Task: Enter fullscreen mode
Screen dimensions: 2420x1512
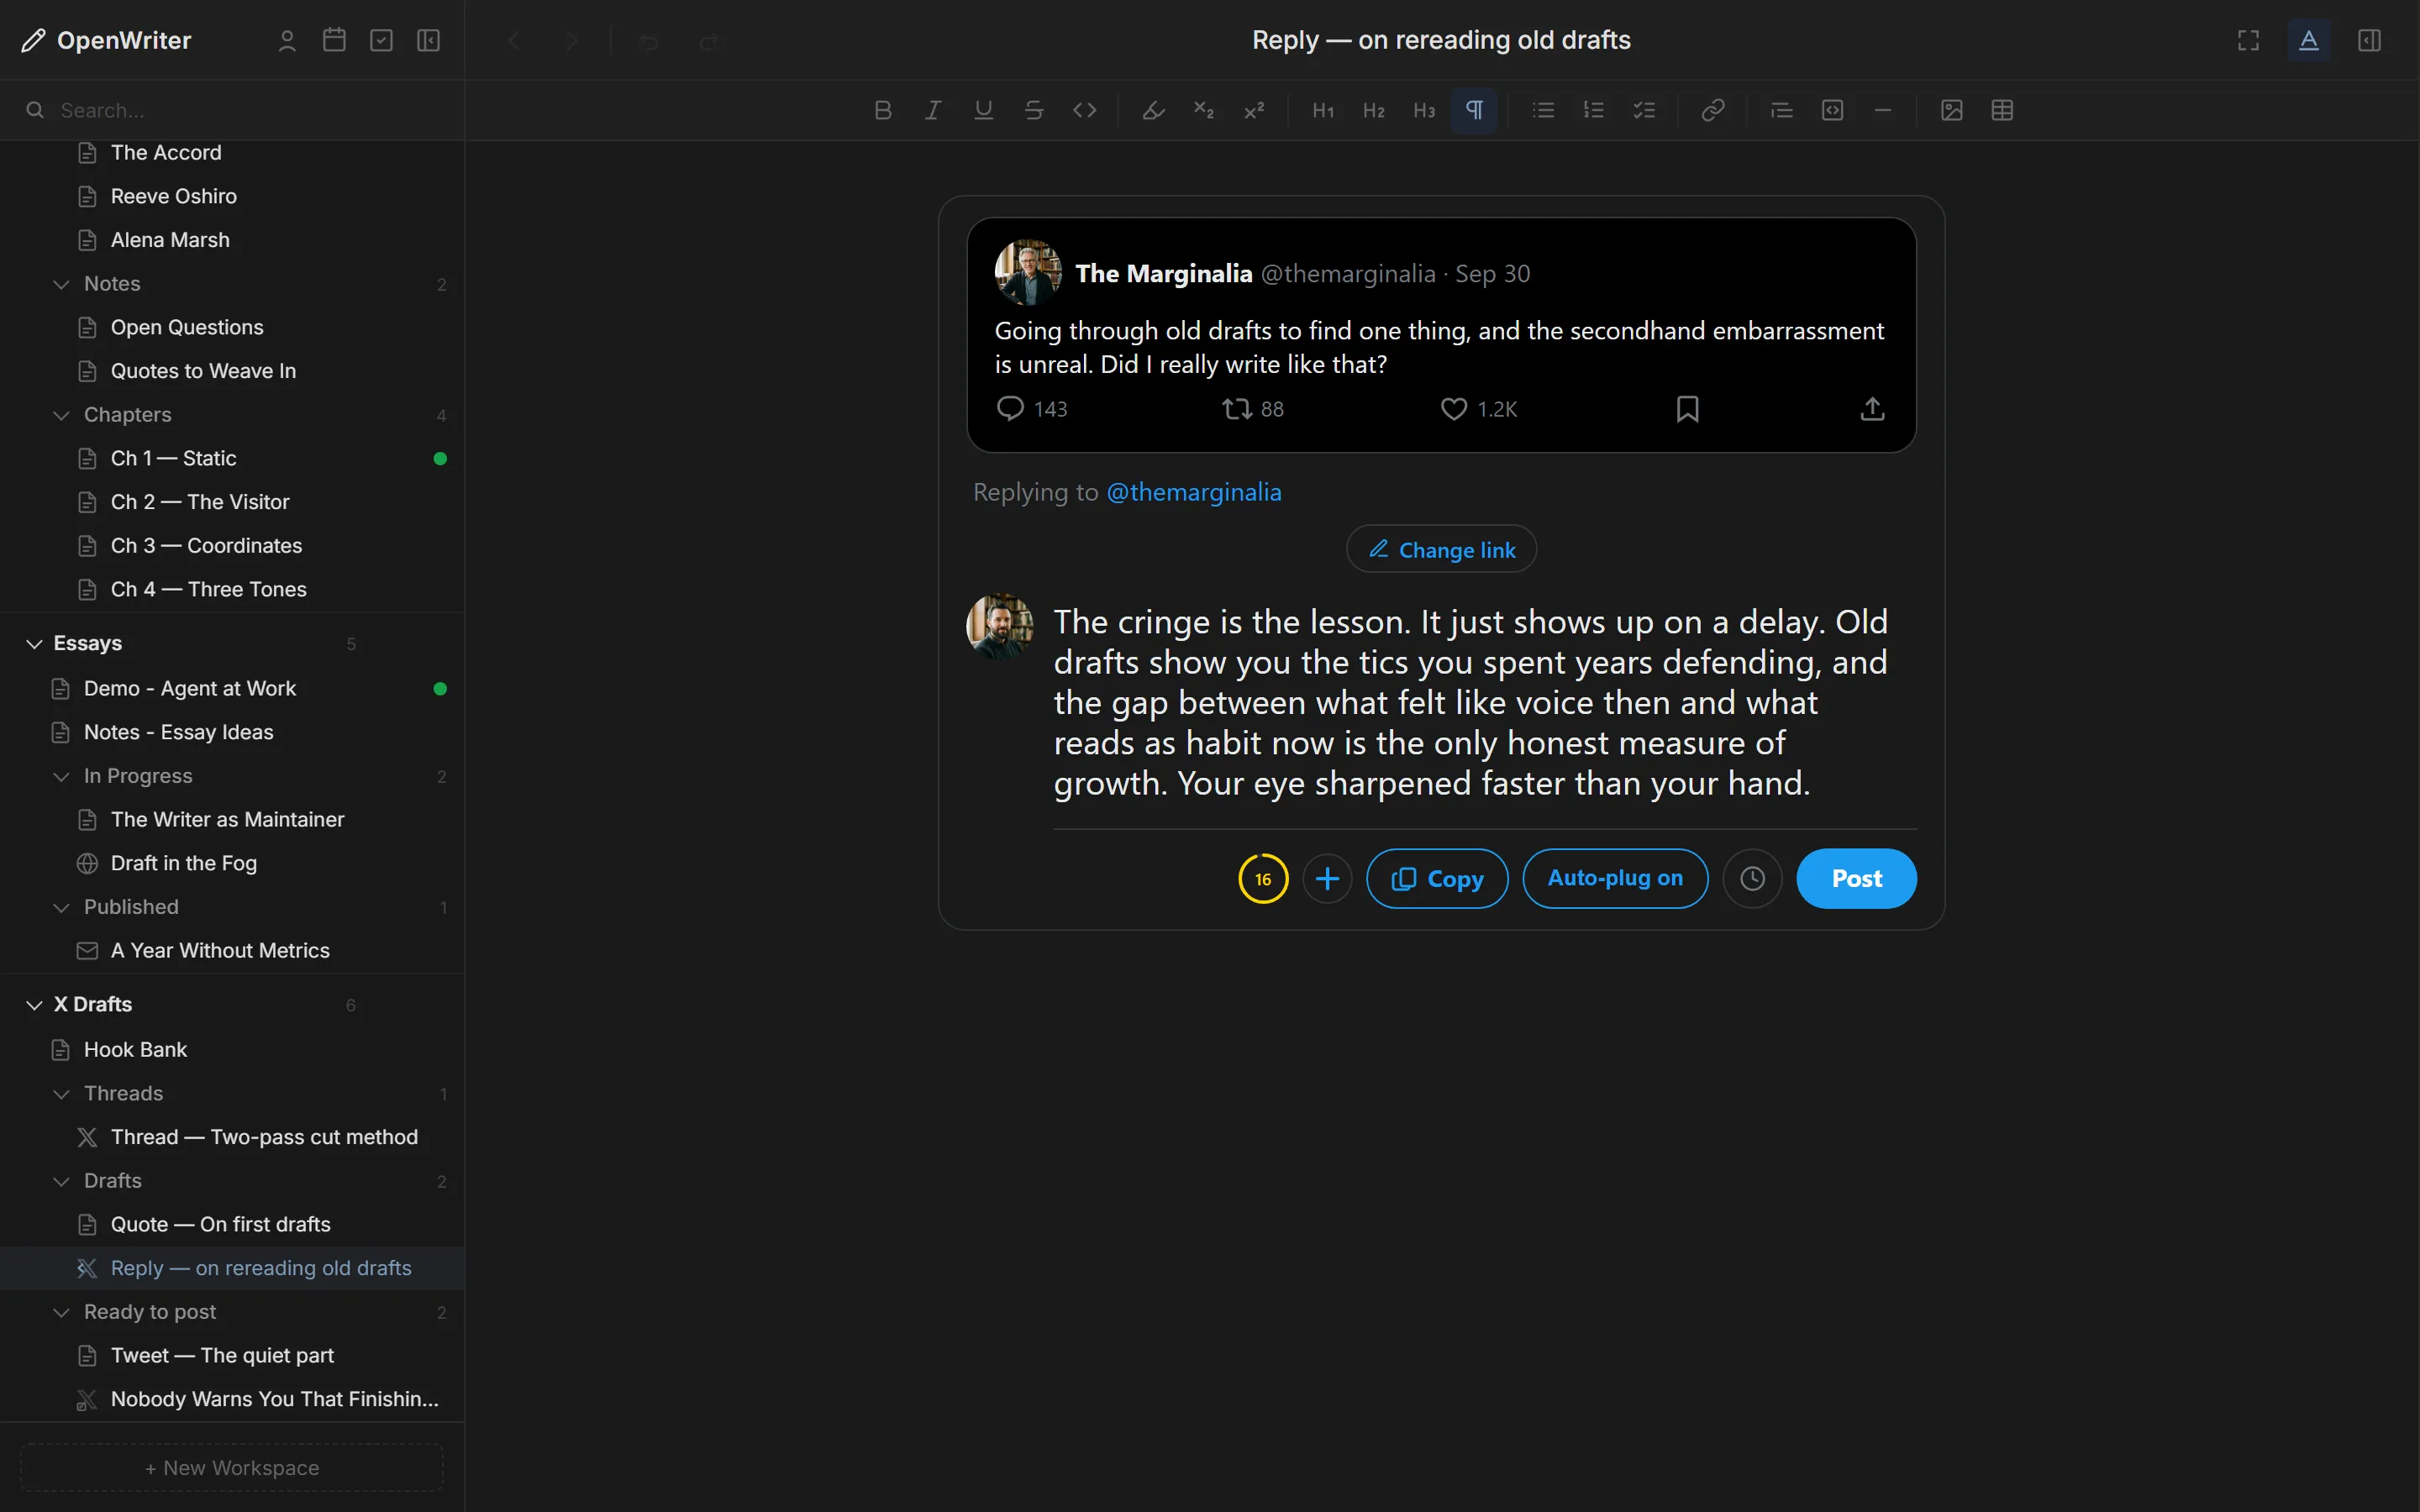Action: pyautogui.click(x=2248, y=40)
